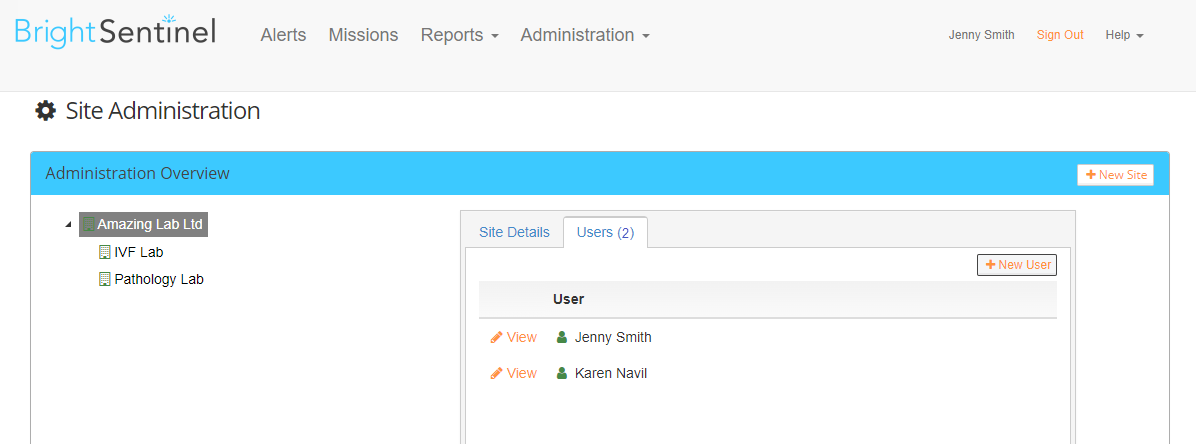Click Karen Navil's green user icon
The width and height of the screenshot is (1196, 444).
coord(562,373)
